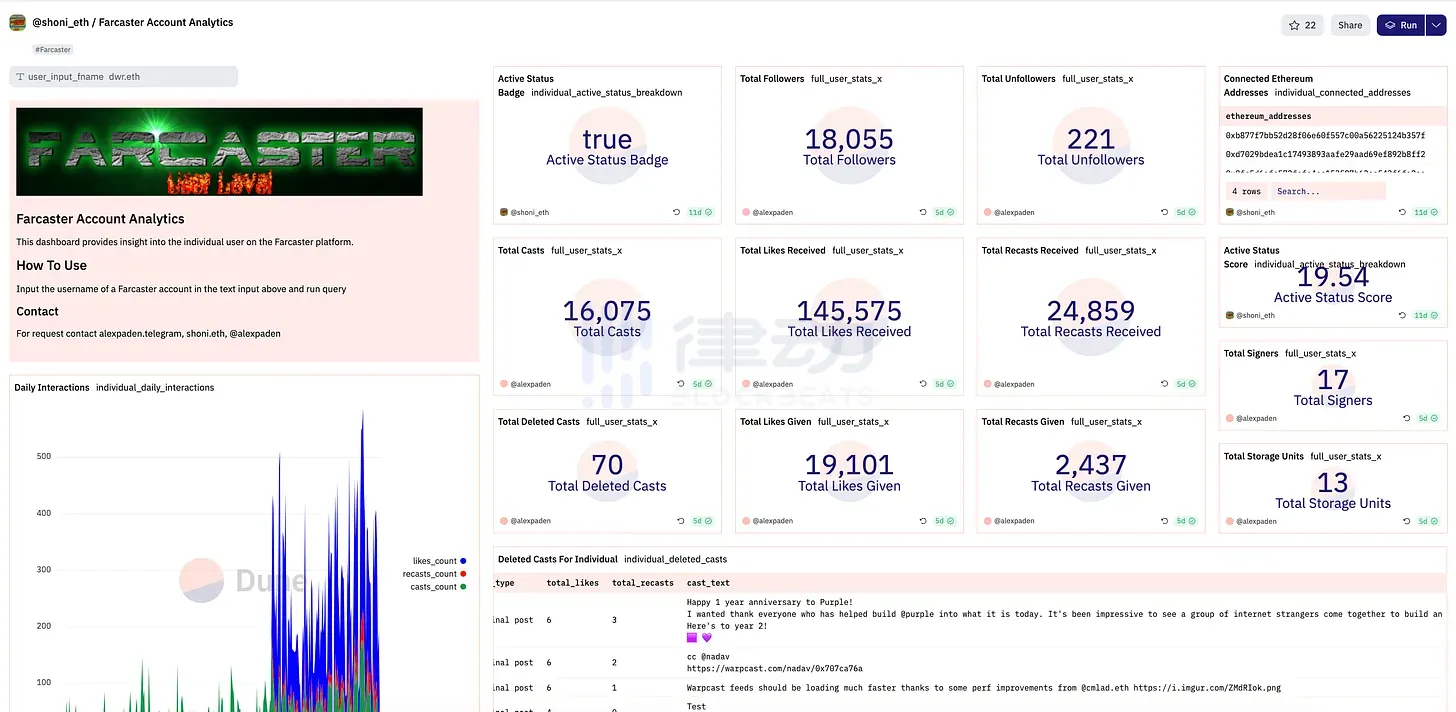
Task: Star this dashboard using the star button
Action: (1302, 25)
